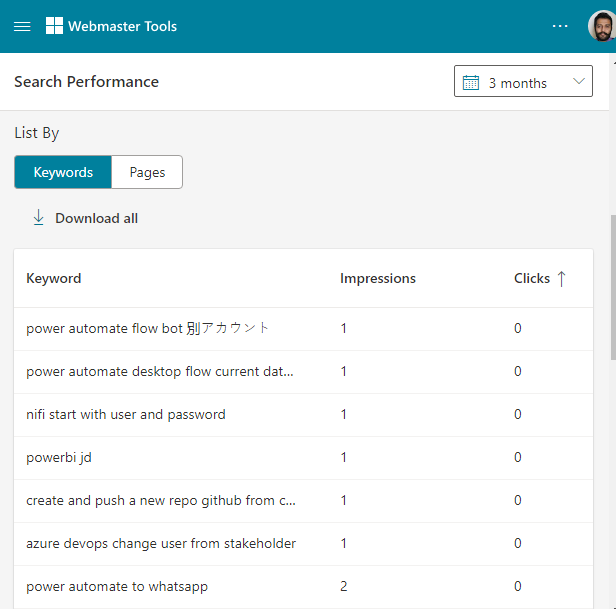Open the three-dot more options menu
This screenshot has width=616, height=609.
[x=560, y=26]
